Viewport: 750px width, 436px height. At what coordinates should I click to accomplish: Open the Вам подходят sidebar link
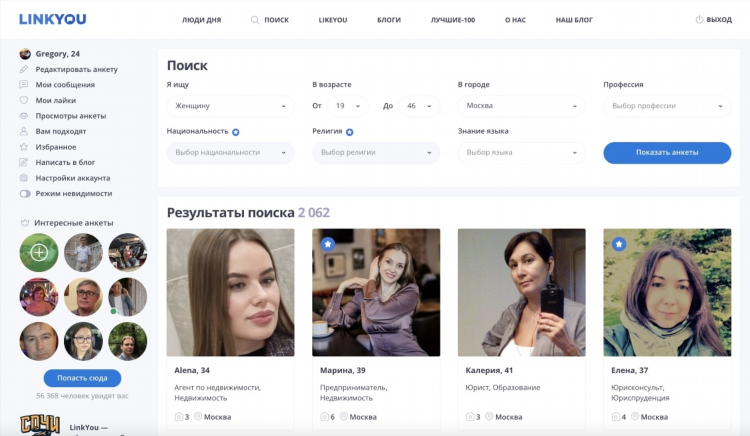61,131
